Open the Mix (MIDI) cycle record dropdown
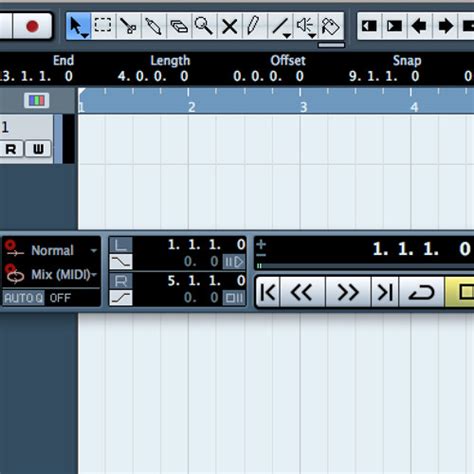This screenshot has height=474, width=474. coord(64,275)
